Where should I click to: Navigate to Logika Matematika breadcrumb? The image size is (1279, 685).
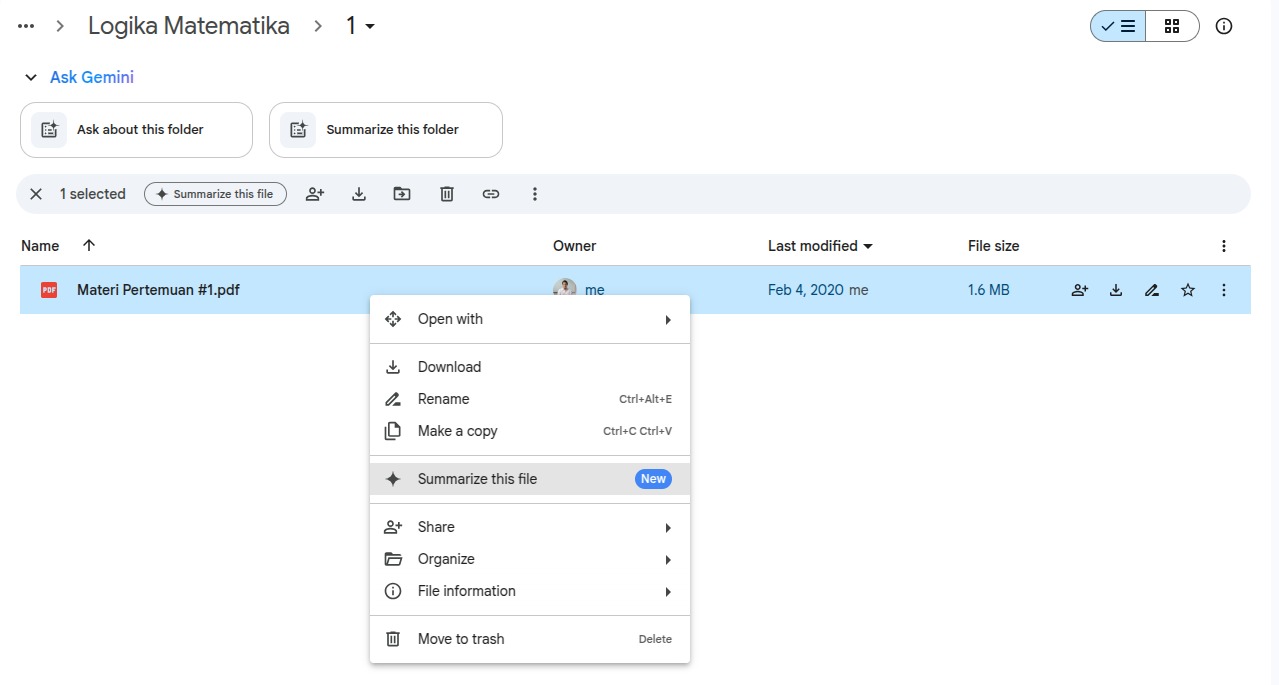pos(189,26)
